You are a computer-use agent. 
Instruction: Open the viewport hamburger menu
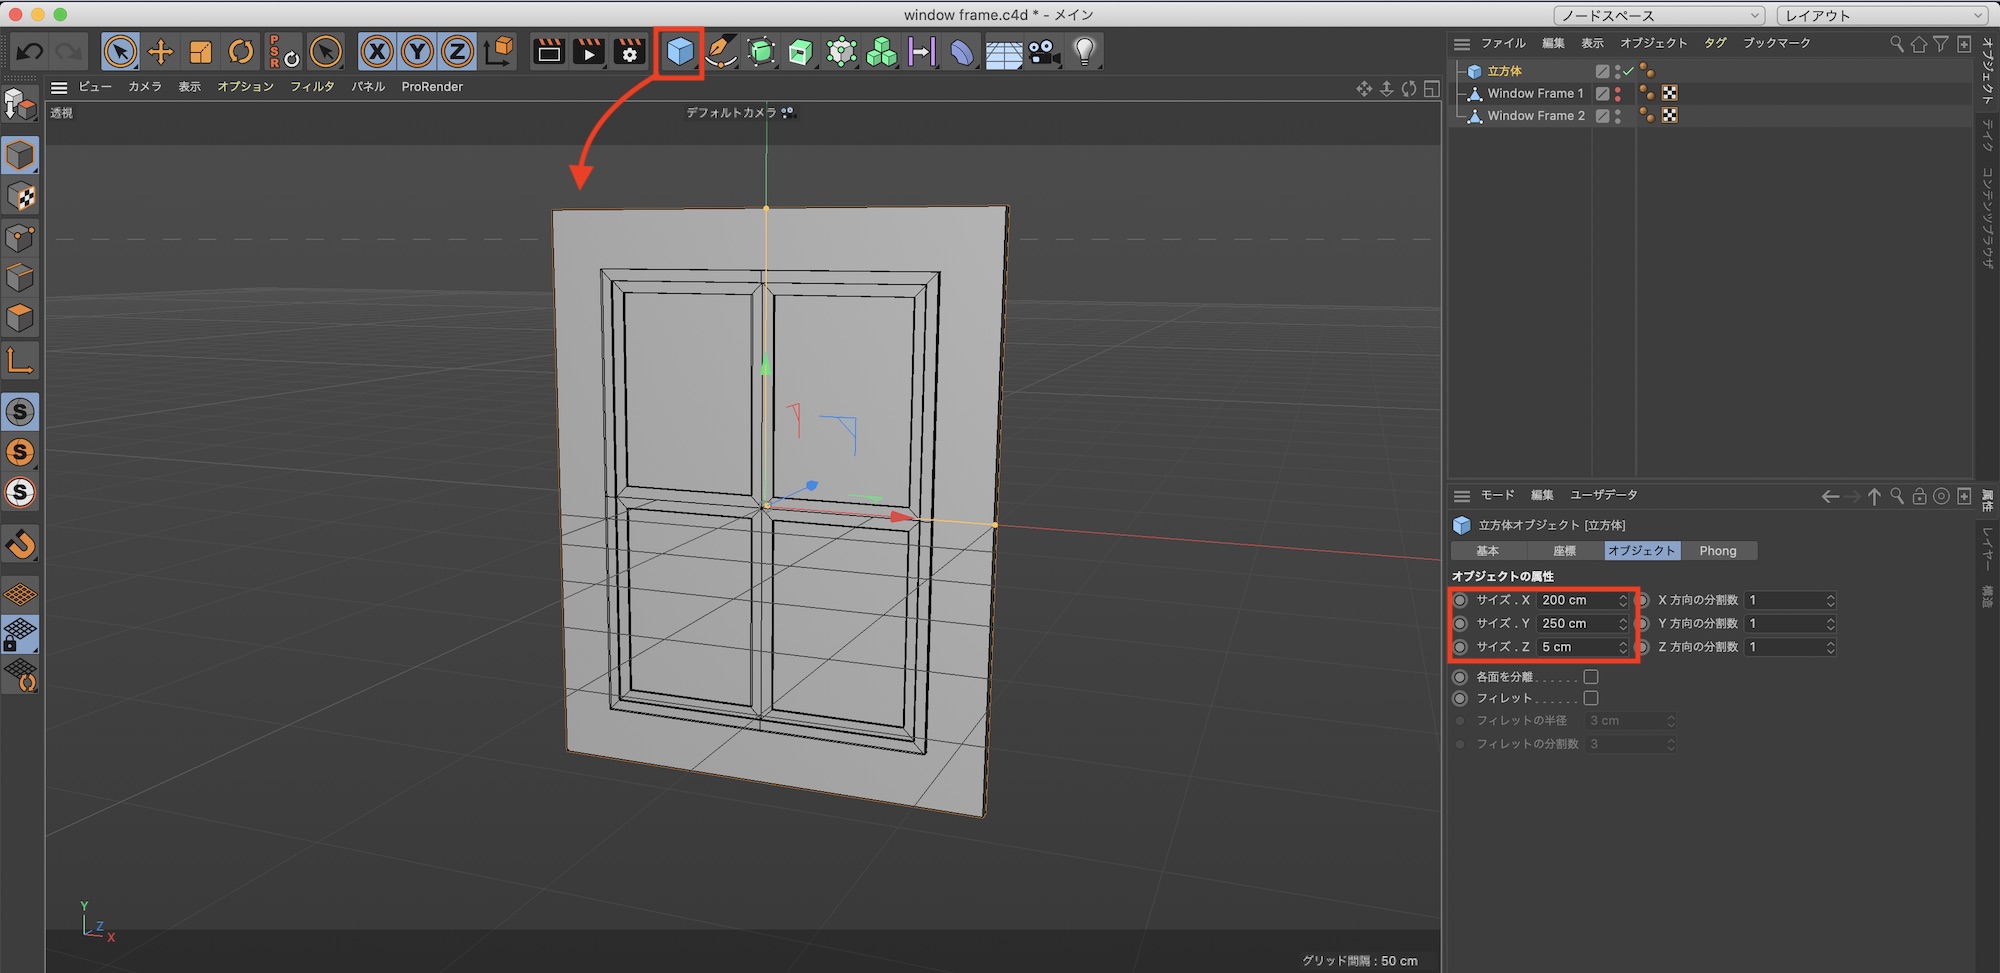pos(59,87)
